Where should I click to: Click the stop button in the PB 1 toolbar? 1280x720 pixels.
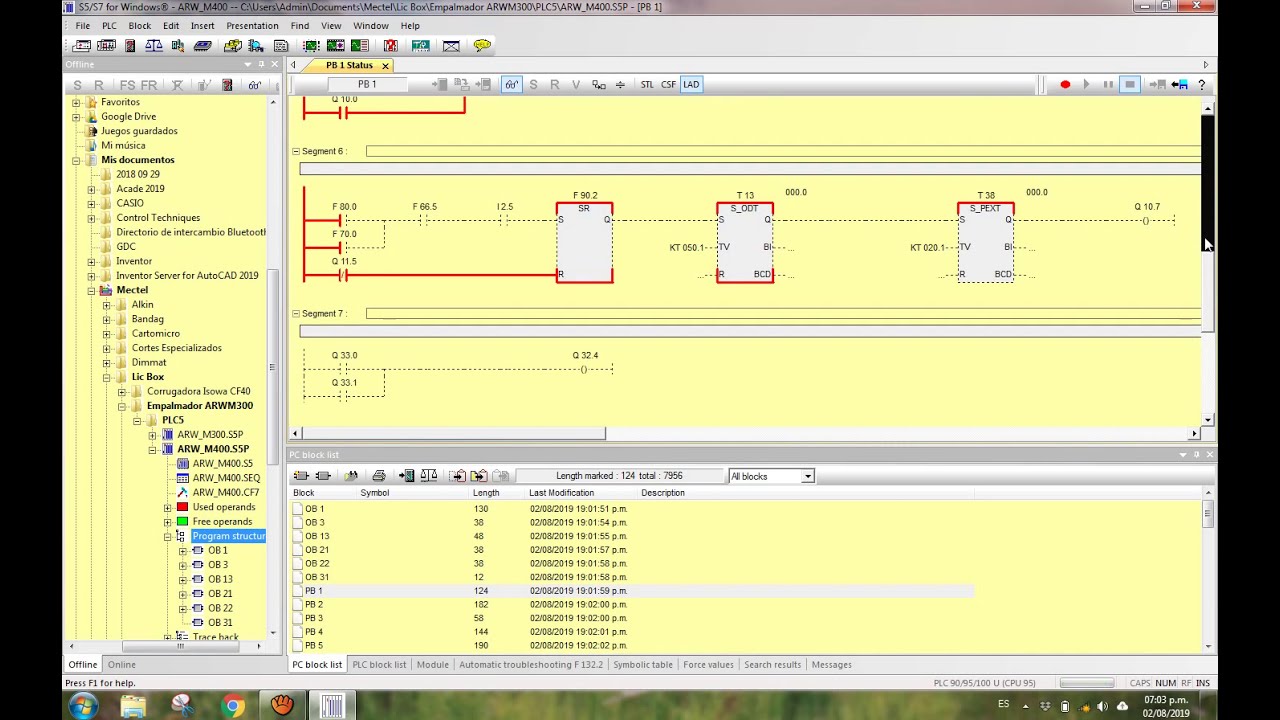click(x=1129, y=84)
